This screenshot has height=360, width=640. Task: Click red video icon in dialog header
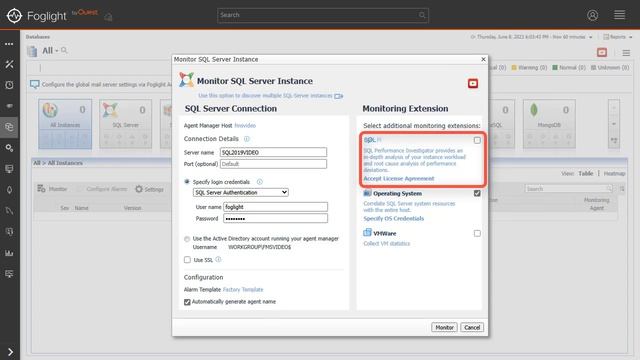[x=473, y=83]
